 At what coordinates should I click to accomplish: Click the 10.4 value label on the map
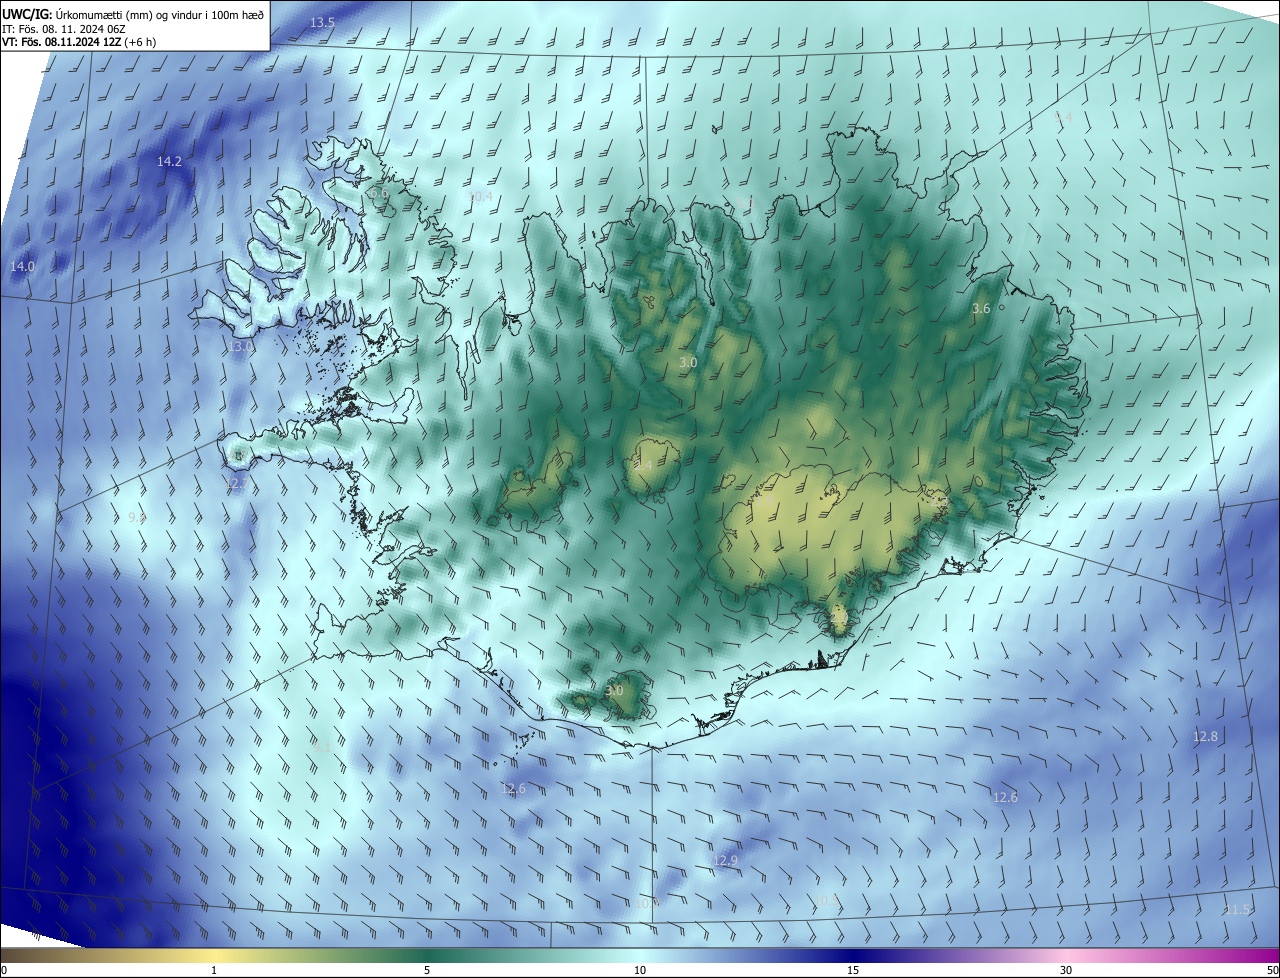coord(480,197)
